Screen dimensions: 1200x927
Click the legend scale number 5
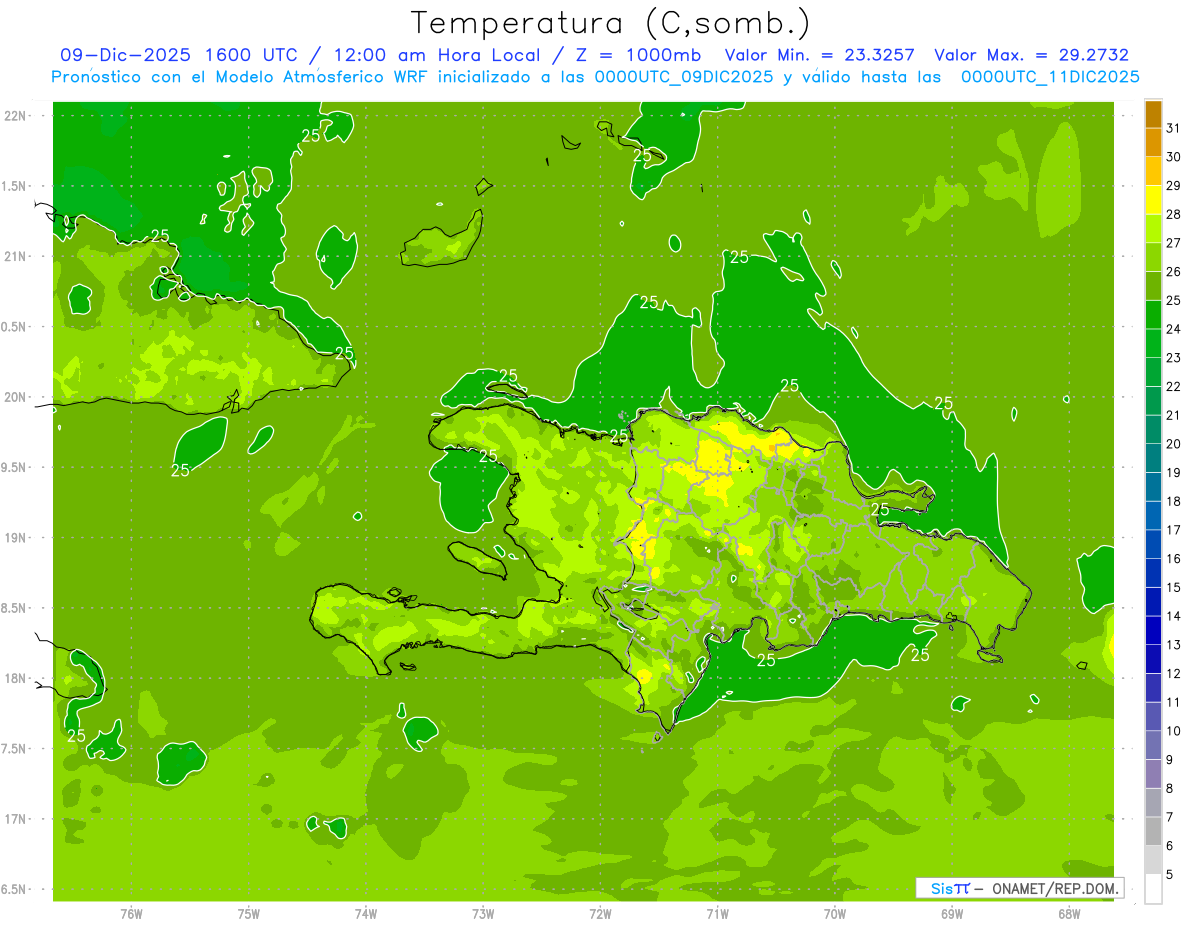tap(1170, 875)
